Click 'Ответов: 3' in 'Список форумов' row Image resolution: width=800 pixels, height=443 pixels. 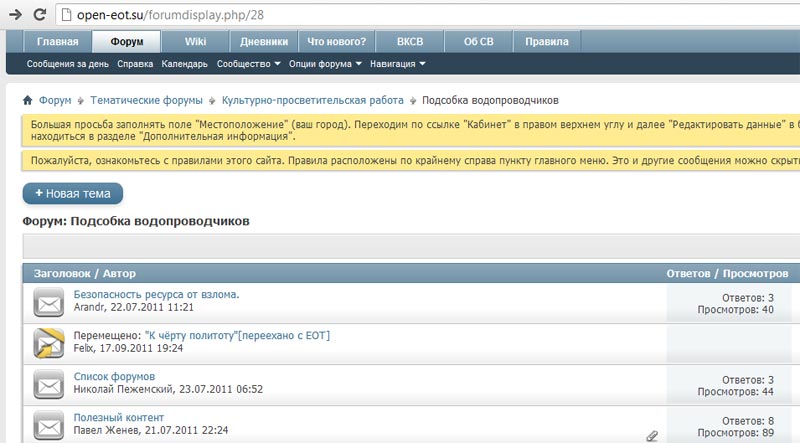(x=747, y=380)
